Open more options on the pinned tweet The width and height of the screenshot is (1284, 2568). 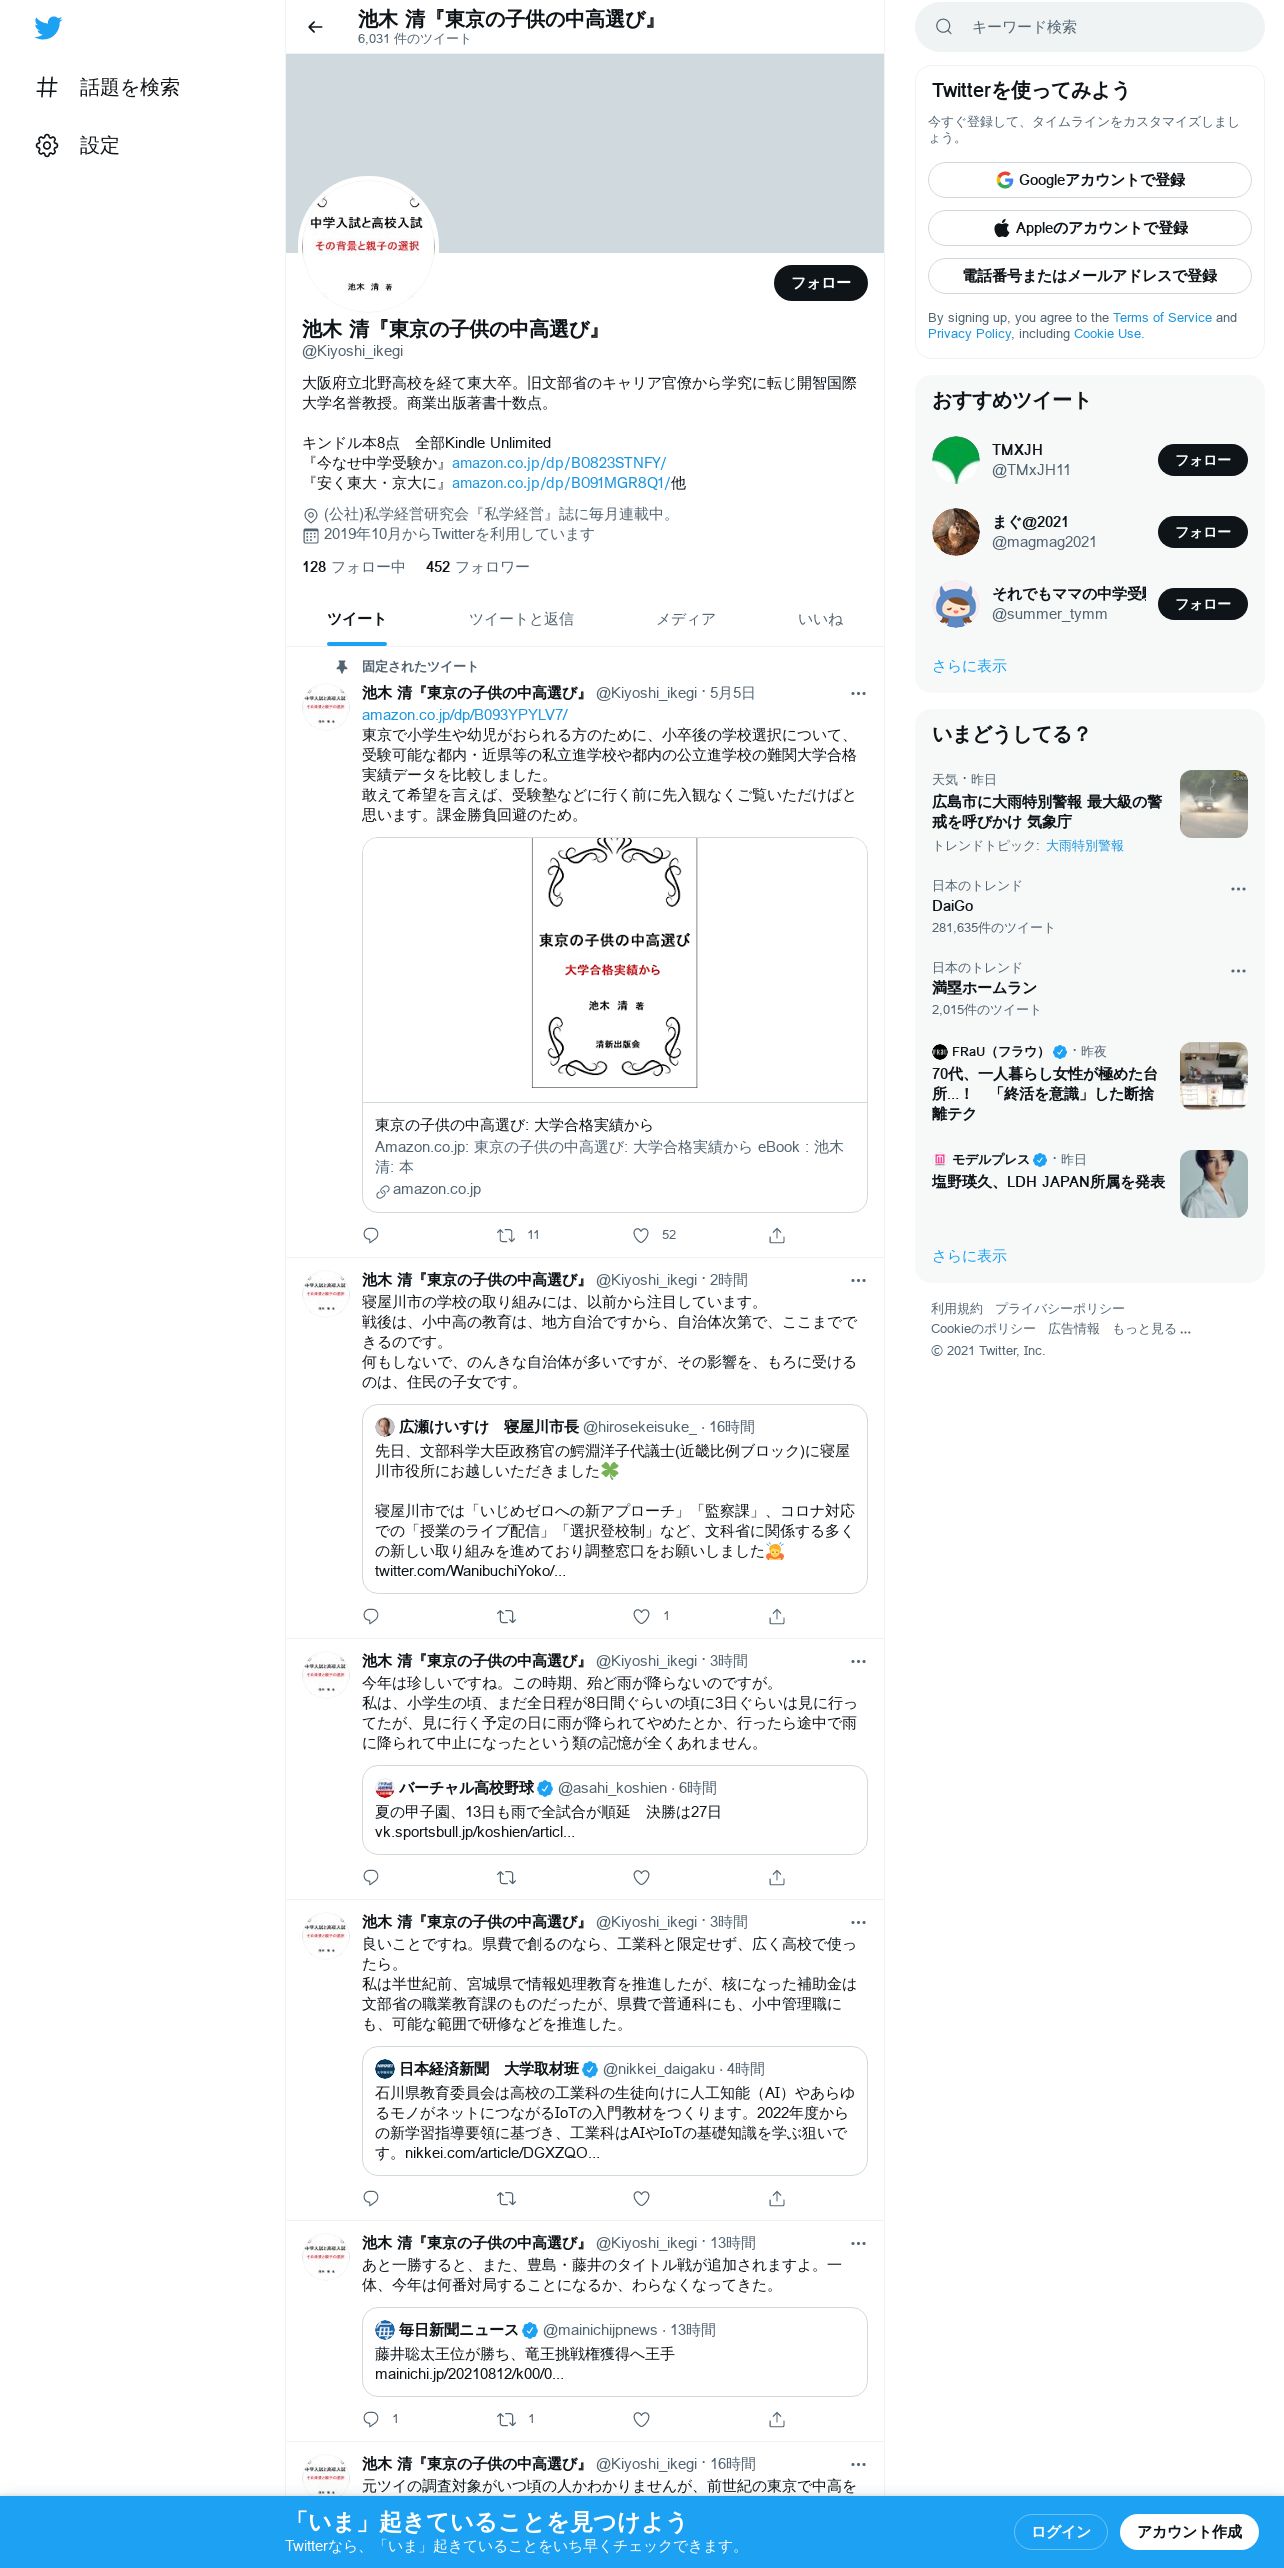pos(858,693)
